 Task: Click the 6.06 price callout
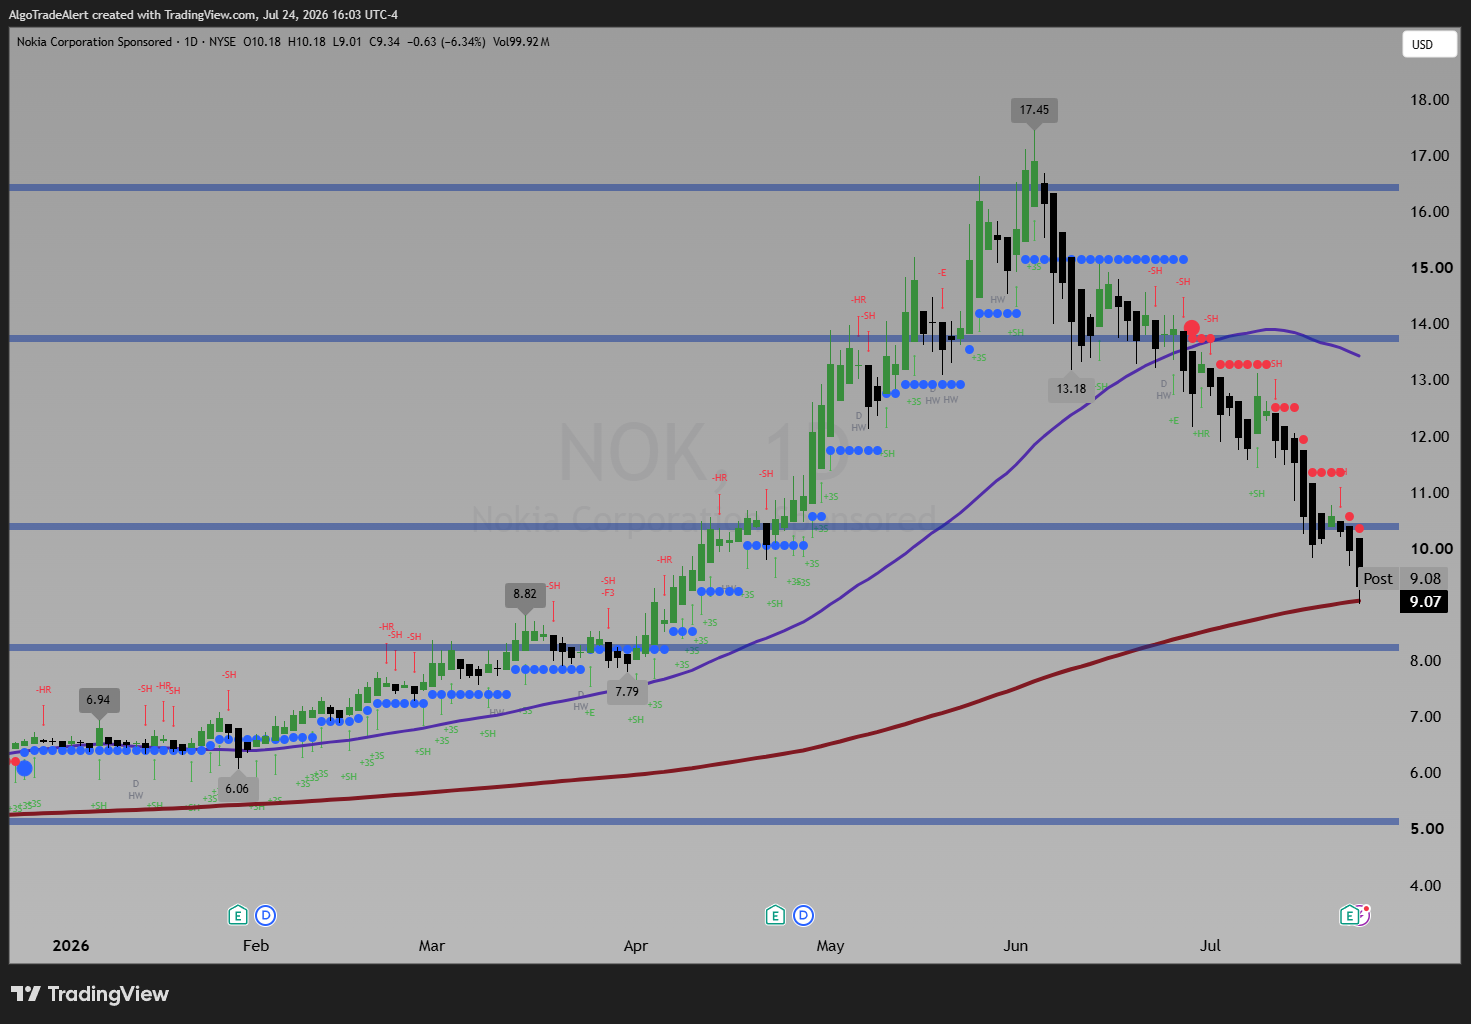click(x=237, y=789)
